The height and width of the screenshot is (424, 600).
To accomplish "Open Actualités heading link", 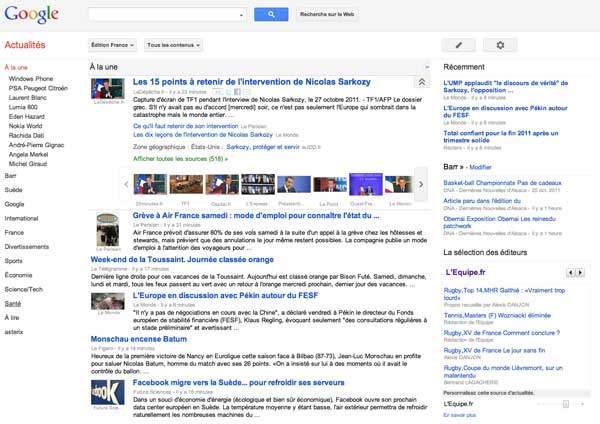I will (25, 45).
